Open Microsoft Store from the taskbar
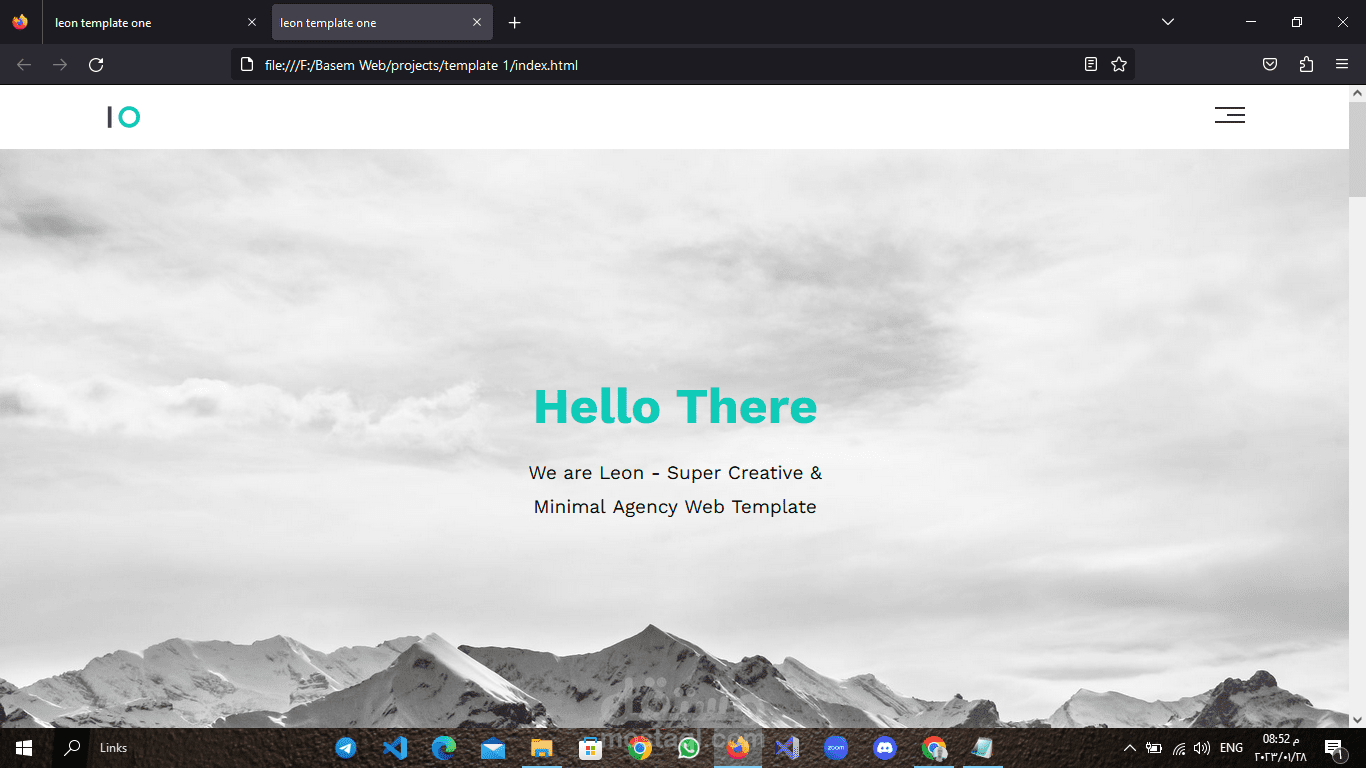1366x768 pixels. tap(591, 748)
